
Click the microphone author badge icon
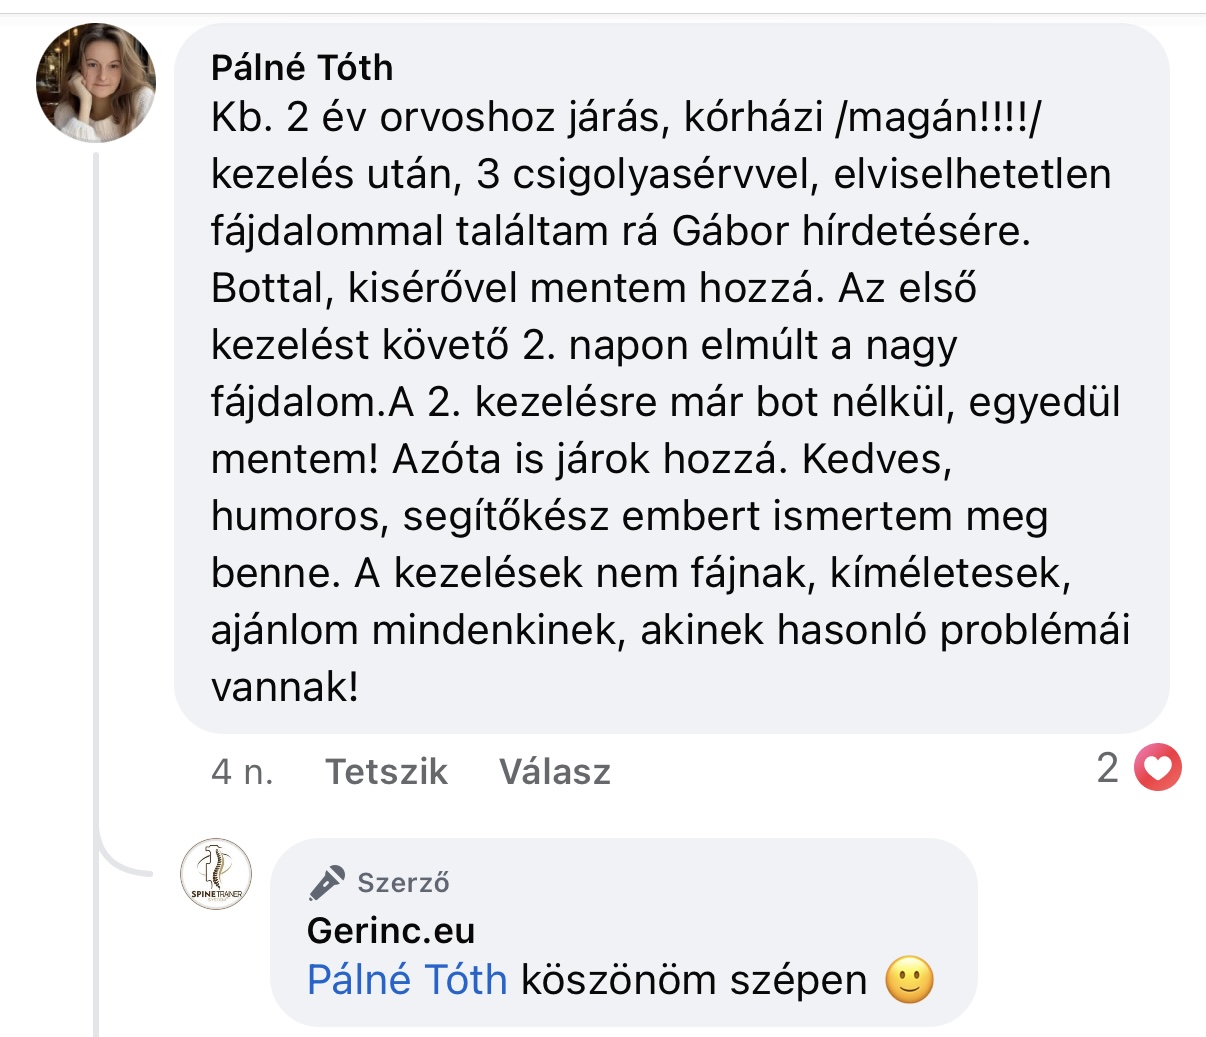326,882
